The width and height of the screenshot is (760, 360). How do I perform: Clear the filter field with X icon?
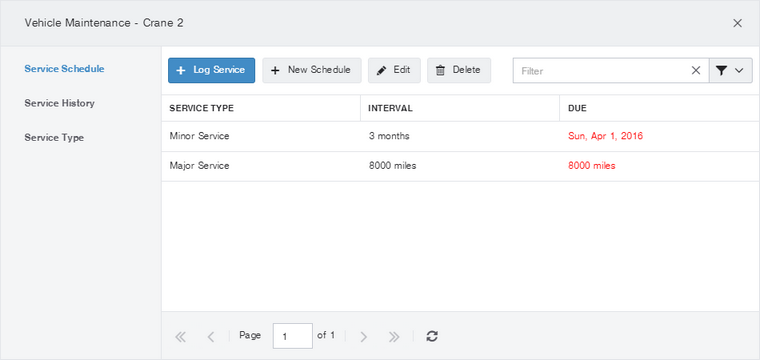coord(696,71)
